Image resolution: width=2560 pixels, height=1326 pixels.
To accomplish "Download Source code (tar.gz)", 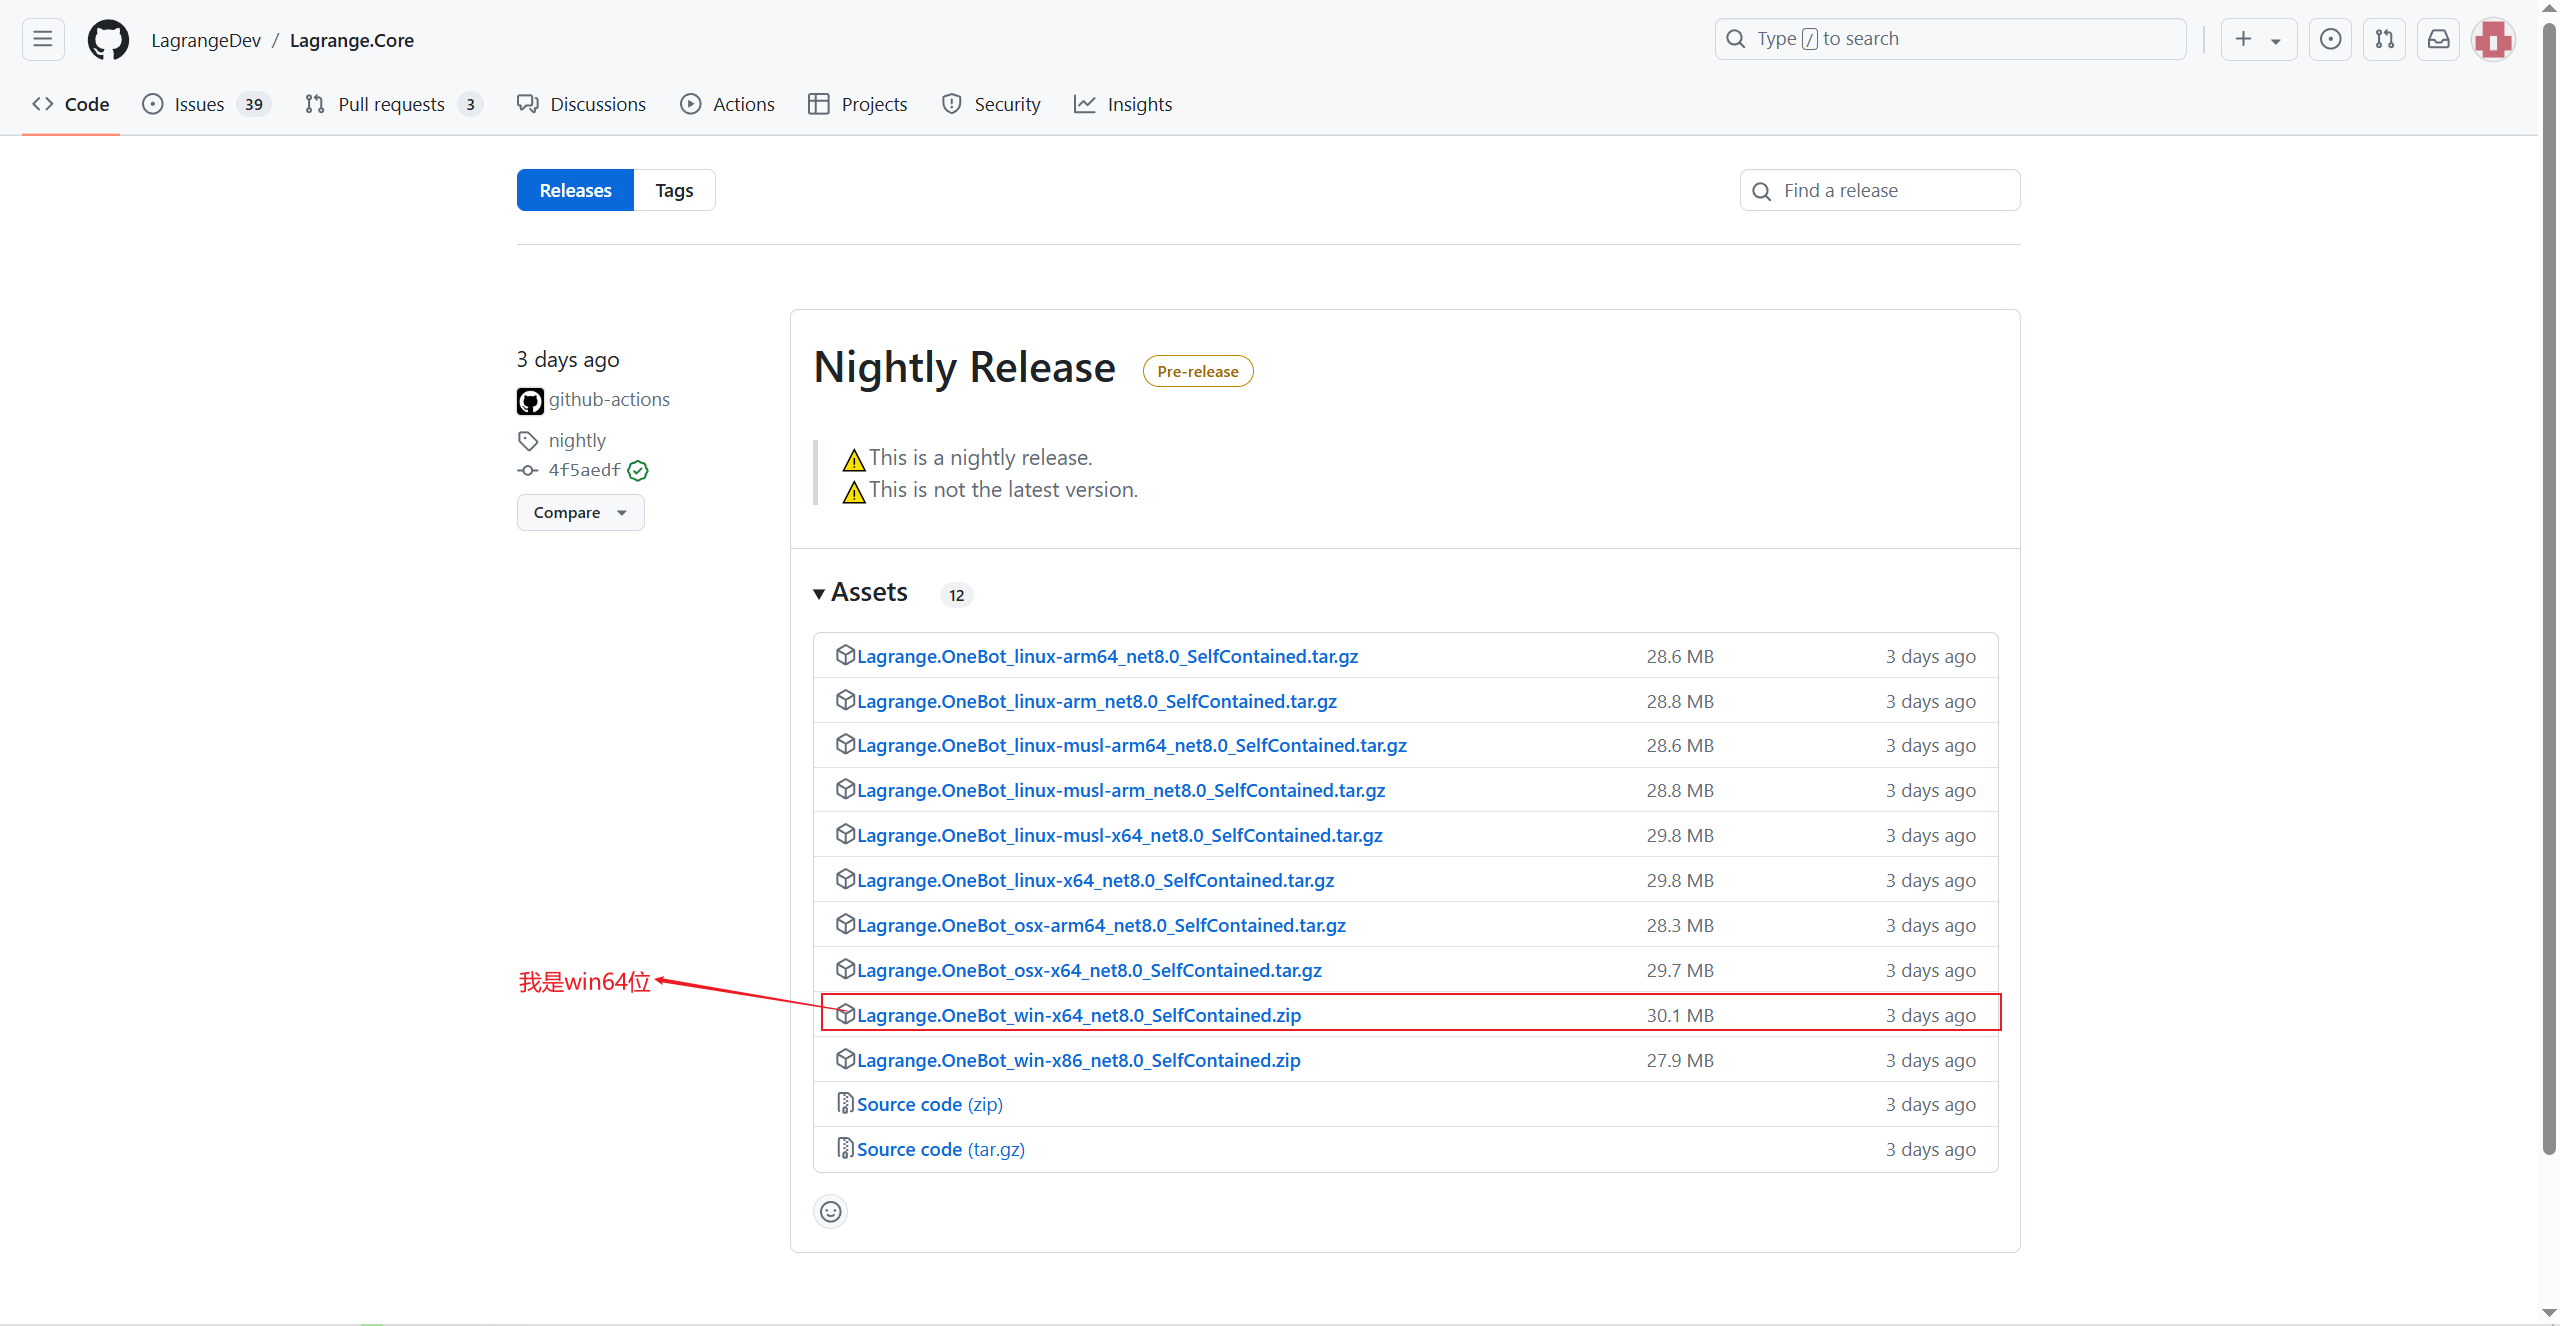I will click(x=940, y=1149).
